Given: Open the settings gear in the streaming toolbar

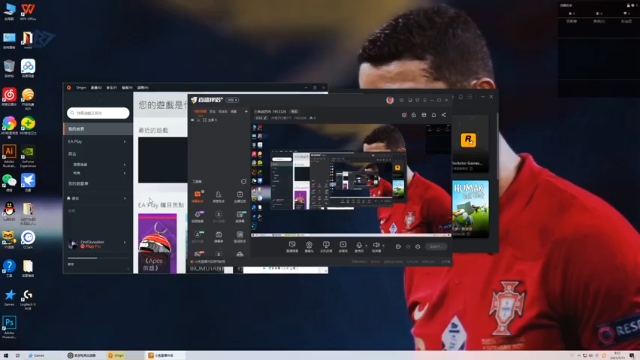Looking at the screenshot, I should (x=418, y=247).
